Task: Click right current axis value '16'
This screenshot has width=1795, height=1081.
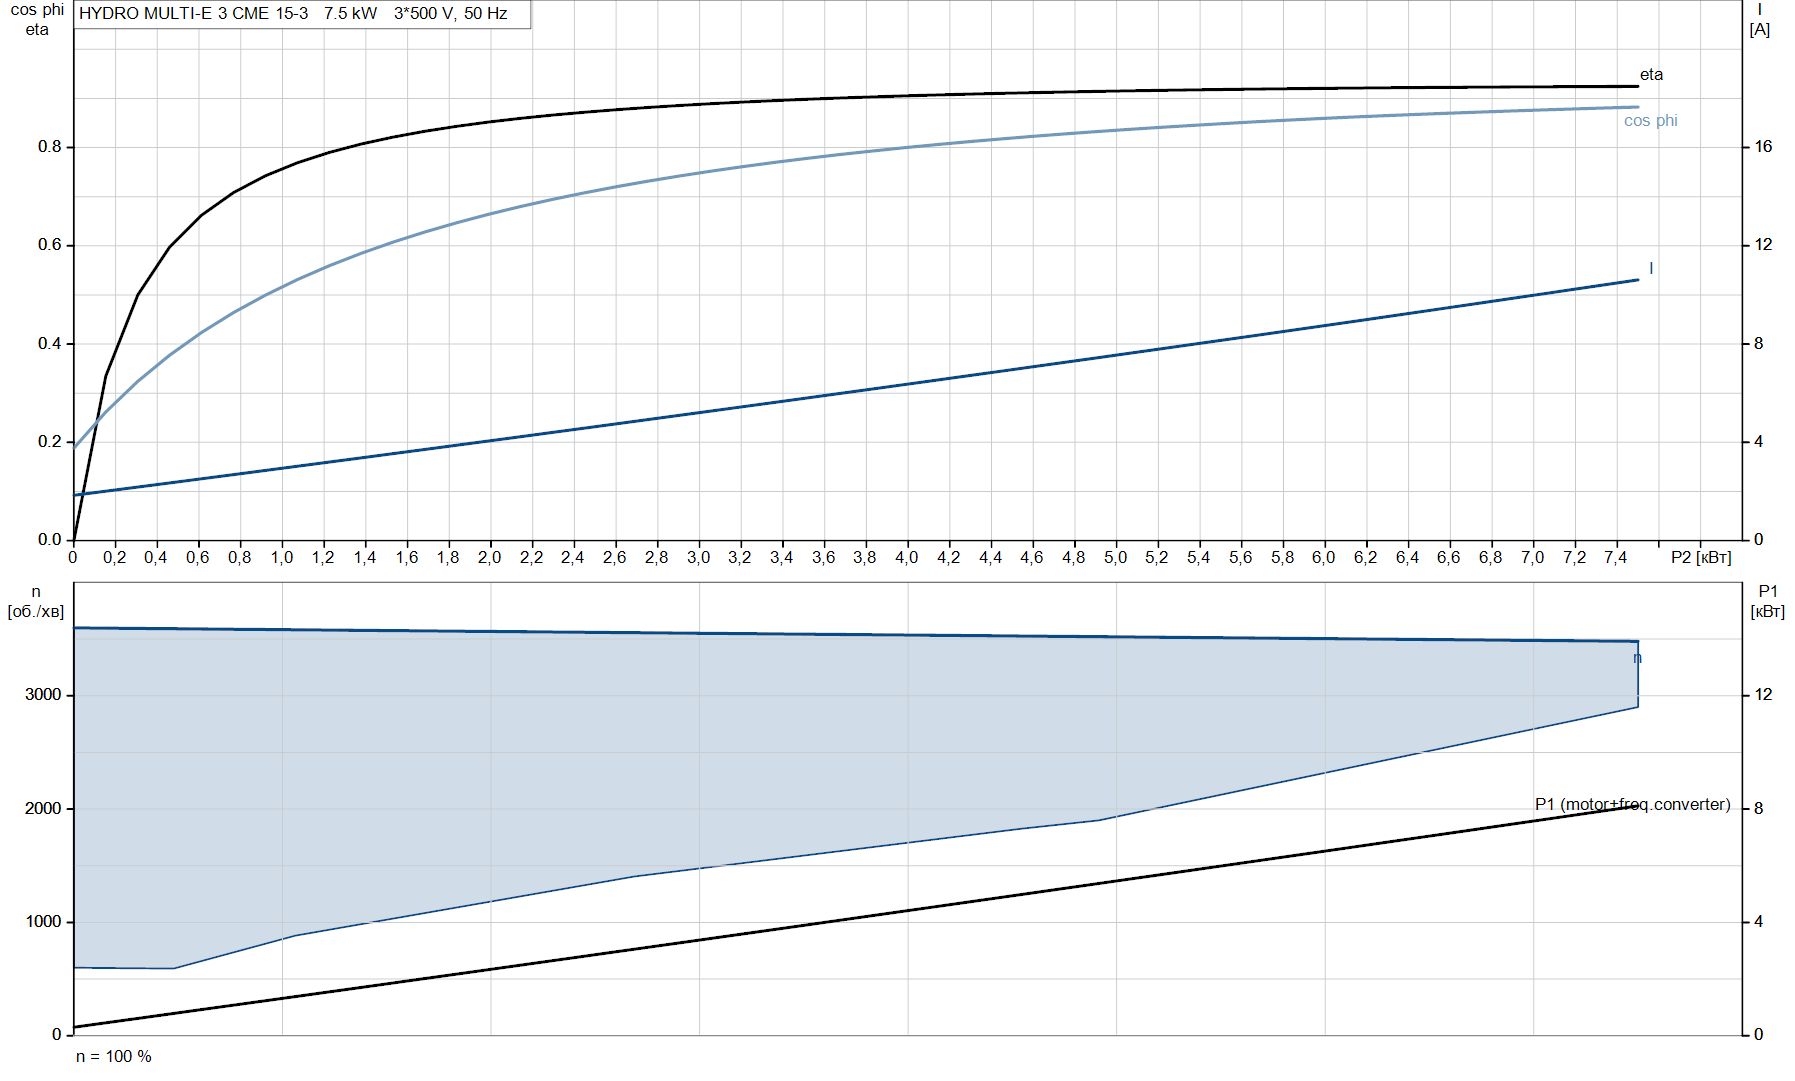Action: coord(1763,147)
